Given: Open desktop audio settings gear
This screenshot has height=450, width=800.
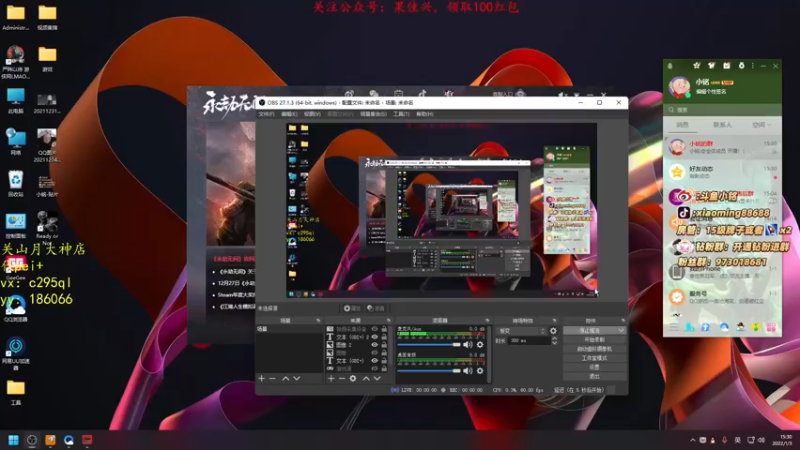Looking at the screenshot, I should tap(480, 371).
